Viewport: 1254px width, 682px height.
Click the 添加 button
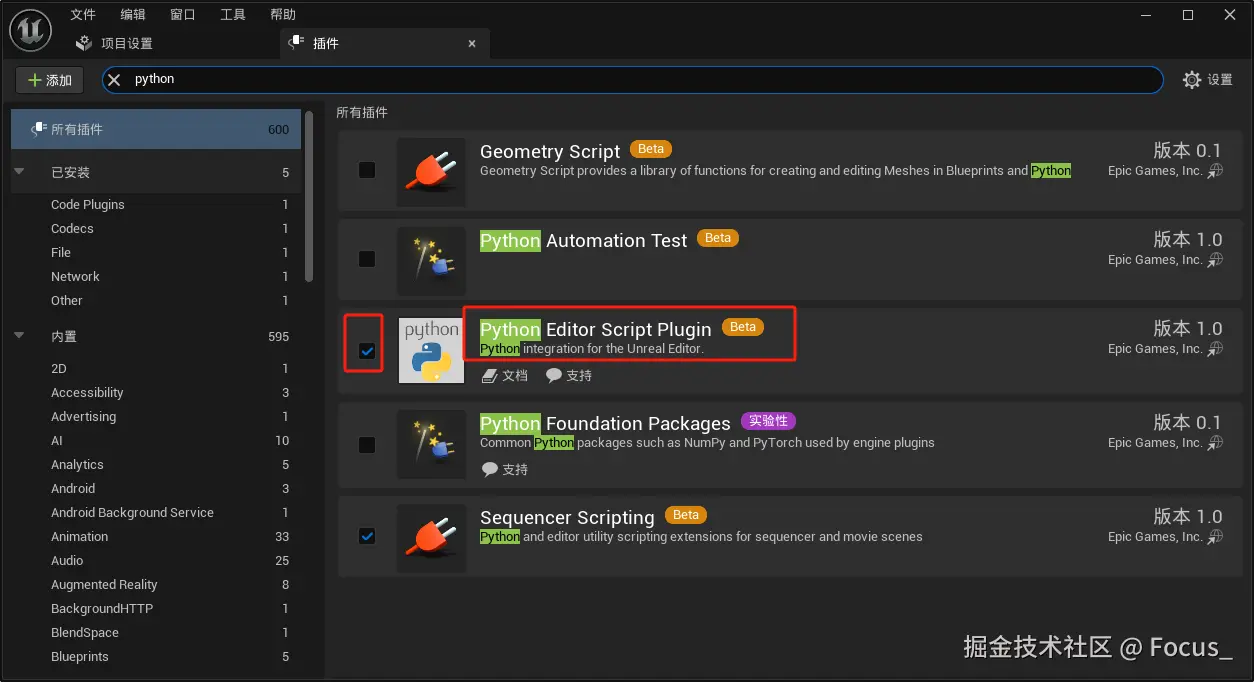pyautogui.click(x=50, y=80)
